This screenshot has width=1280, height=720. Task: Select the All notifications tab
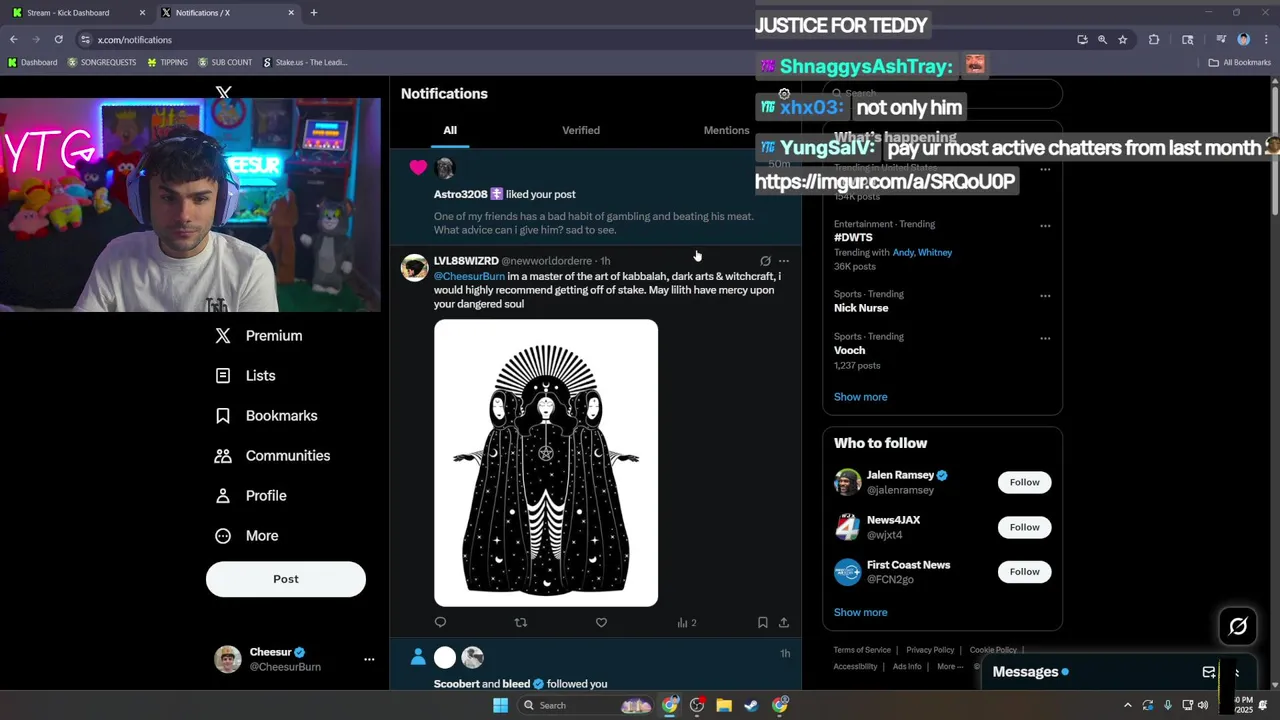pyautogui.click(x=450, y=130)
